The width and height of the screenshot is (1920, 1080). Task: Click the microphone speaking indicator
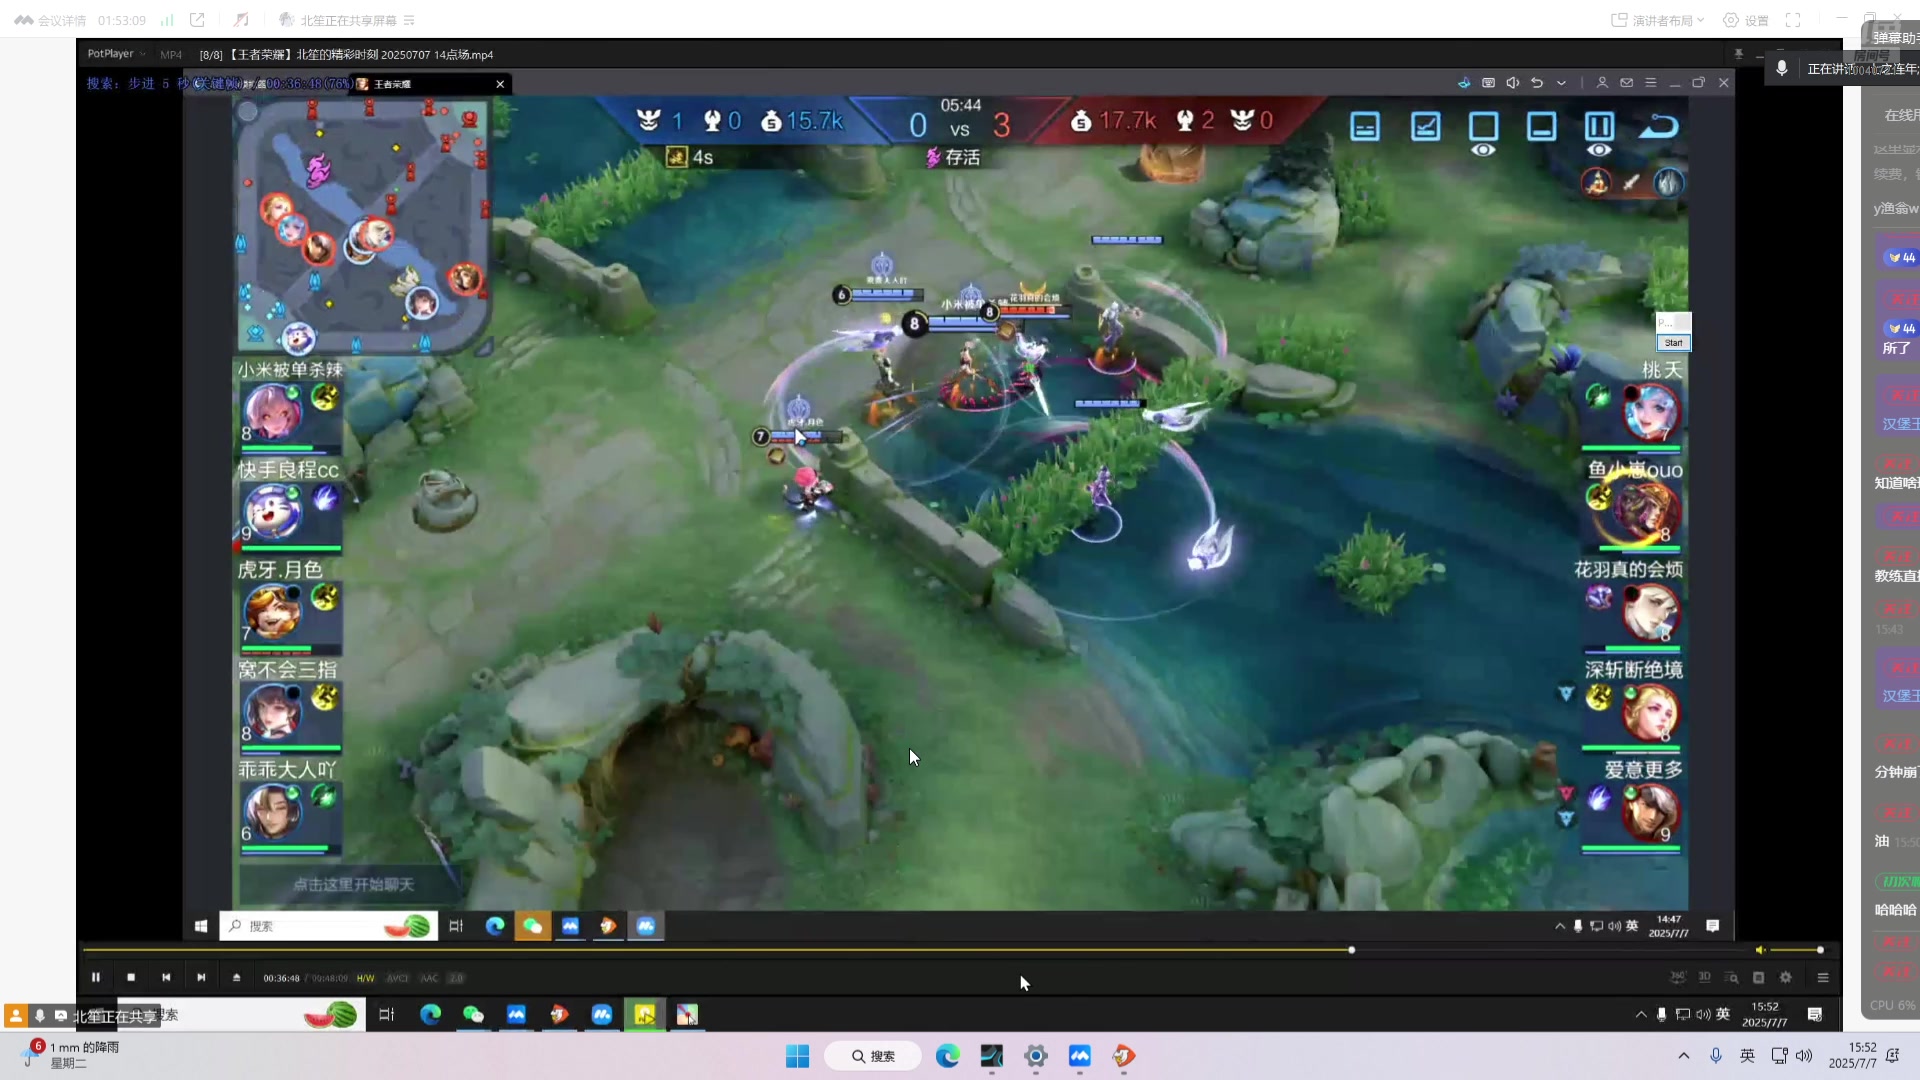coord(1781,68)
